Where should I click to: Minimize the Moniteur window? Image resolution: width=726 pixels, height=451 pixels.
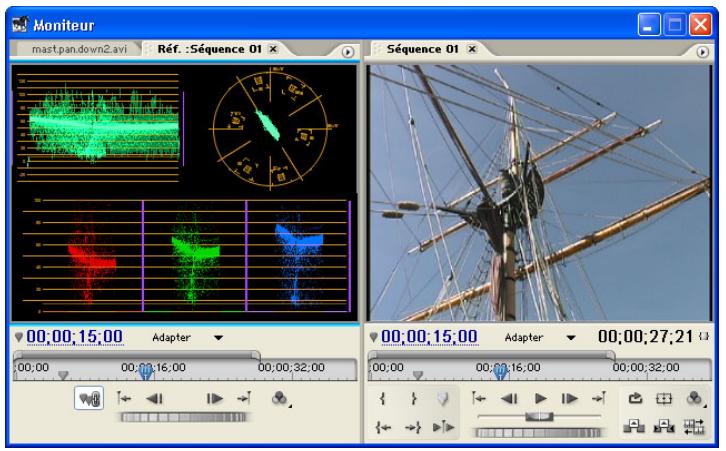point(649,25)
